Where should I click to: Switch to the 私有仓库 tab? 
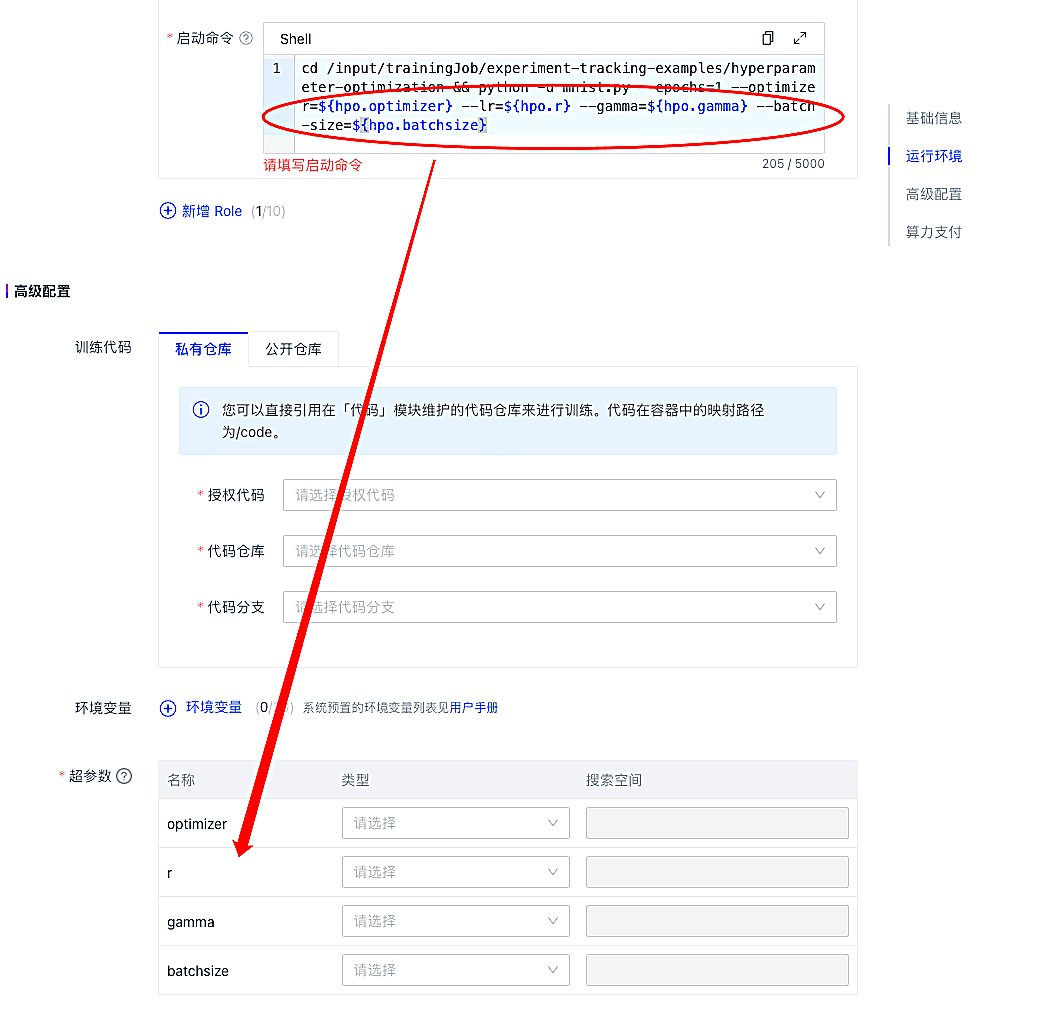203,349
